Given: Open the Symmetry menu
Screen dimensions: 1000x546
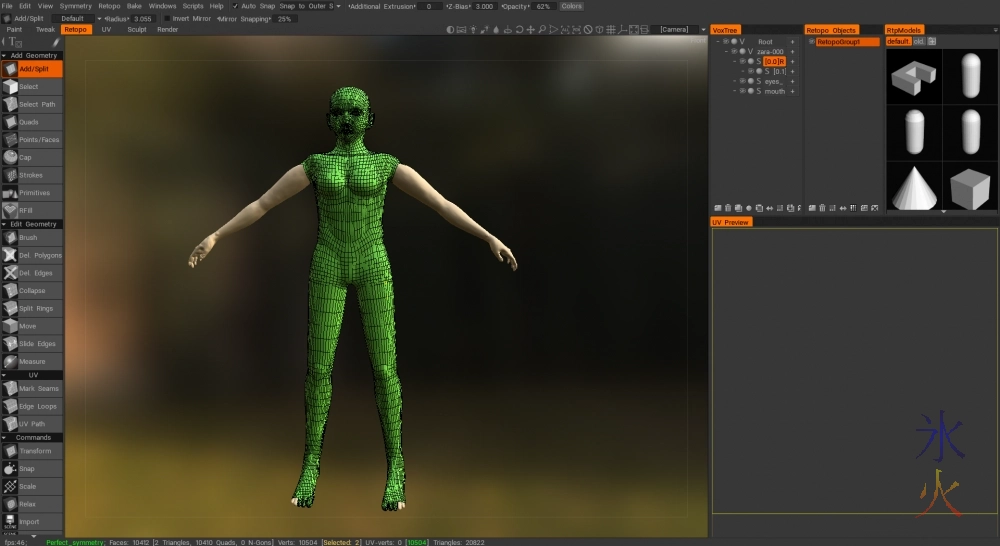Looking at the screenshot, I should 75,6.
